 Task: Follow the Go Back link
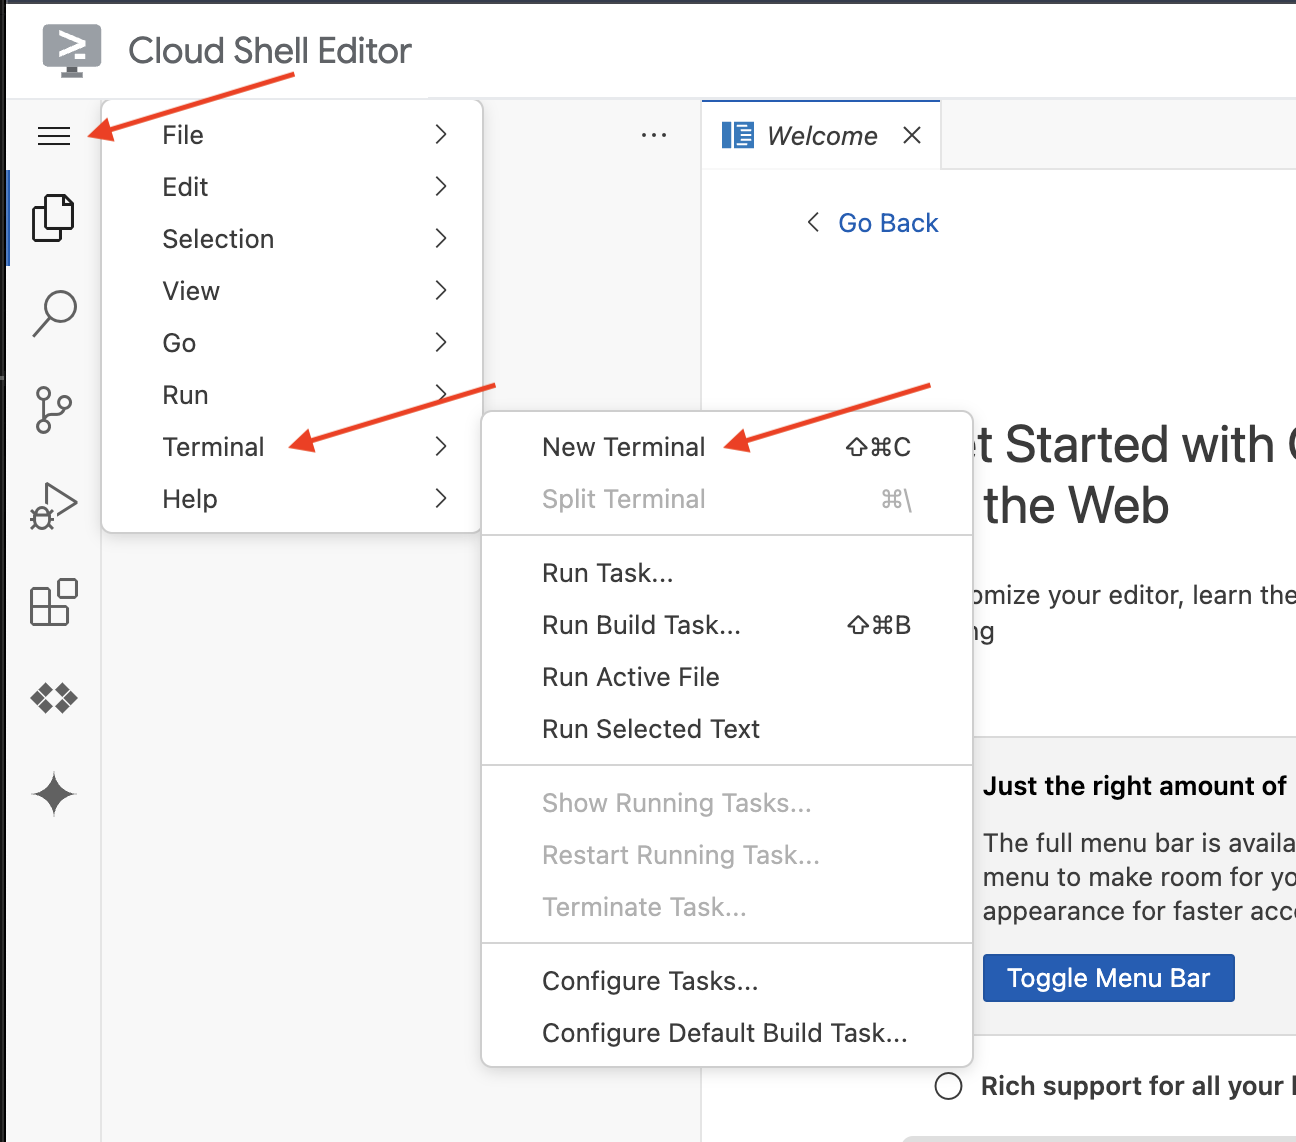(887, 223)
